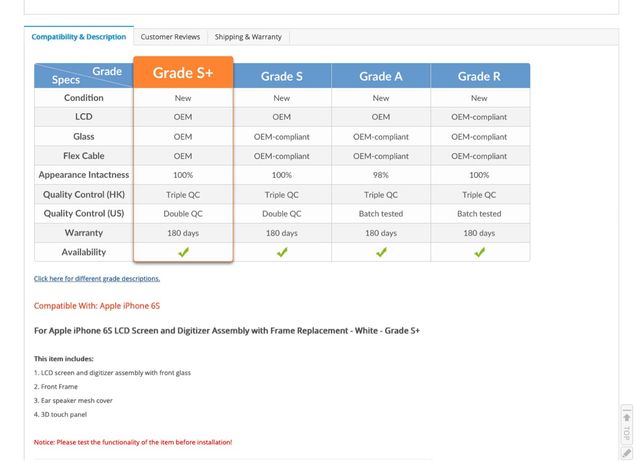The width and height of the screenshot is (640, 461).
Task: Switch to Shipping & Warranty tab
Action: point(248,37)
